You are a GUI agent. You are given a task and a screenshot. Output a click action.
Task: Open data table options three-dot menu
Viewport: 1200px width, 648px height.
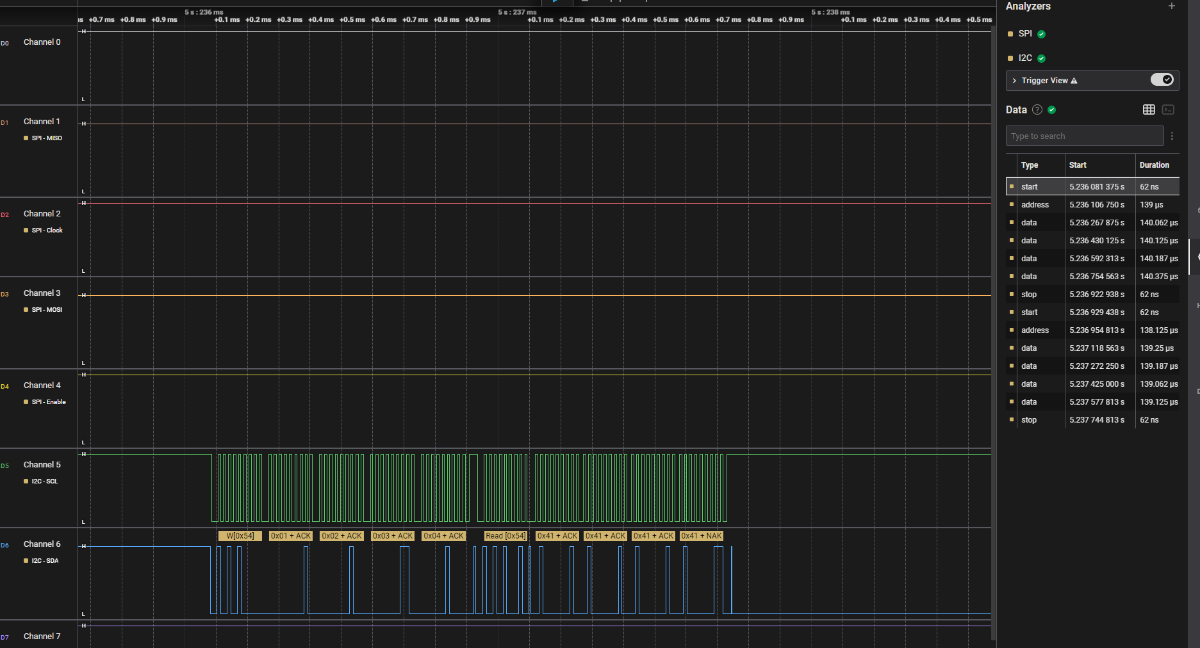click(x=1171, y=135)
